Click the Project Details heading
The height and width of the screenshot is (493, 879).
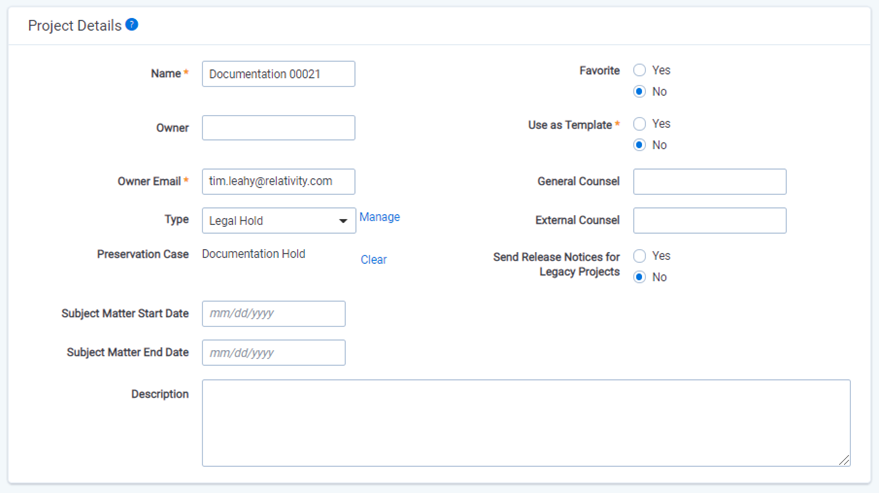(75, 26)
